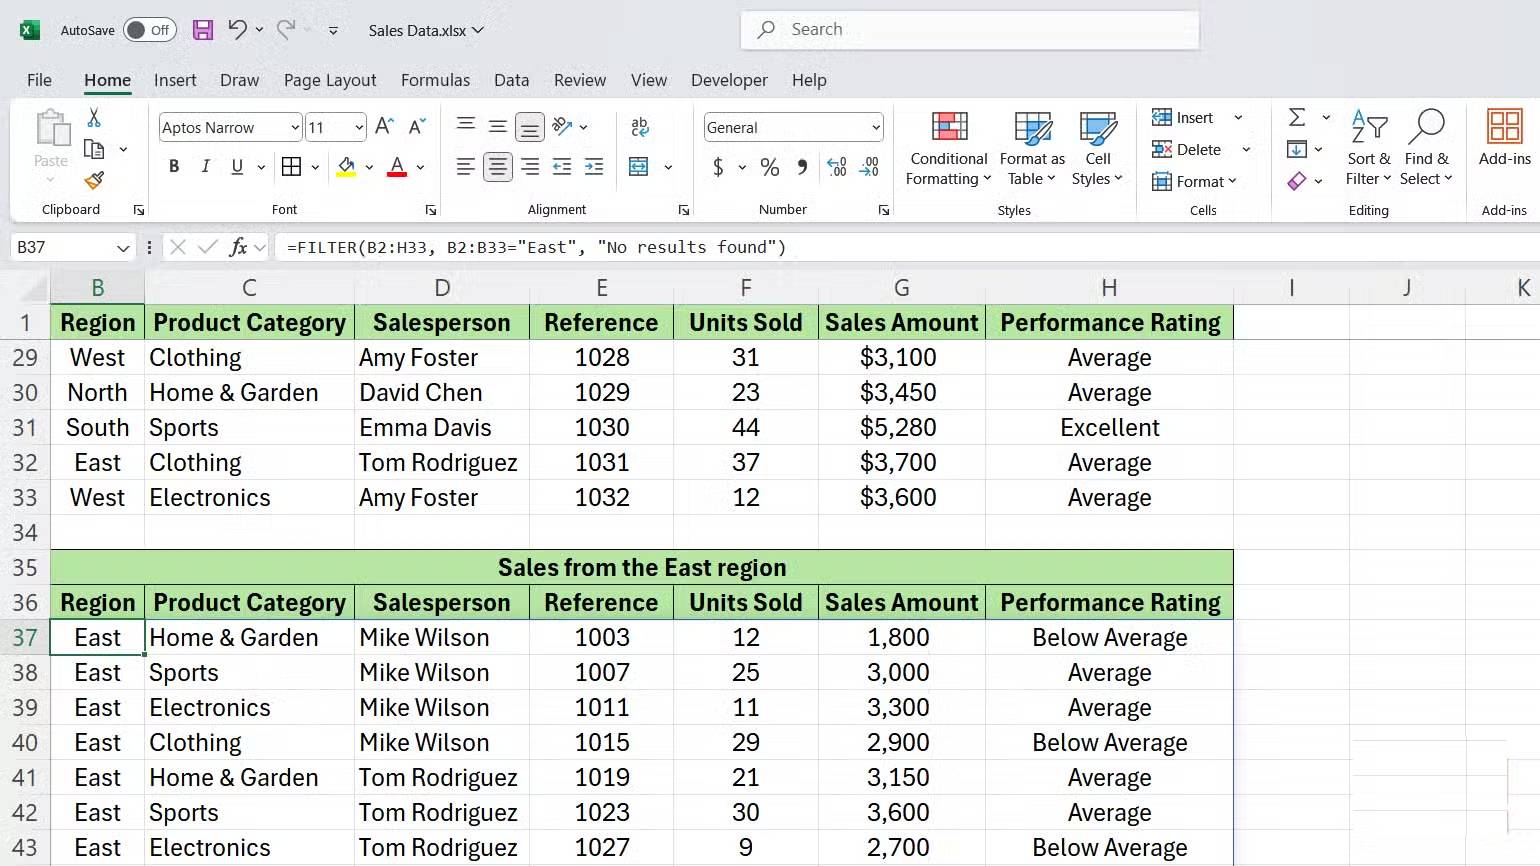This screenshot has height=866, width=1540.
Task: Open Conditional Formatting
Action: click(947, 148)
